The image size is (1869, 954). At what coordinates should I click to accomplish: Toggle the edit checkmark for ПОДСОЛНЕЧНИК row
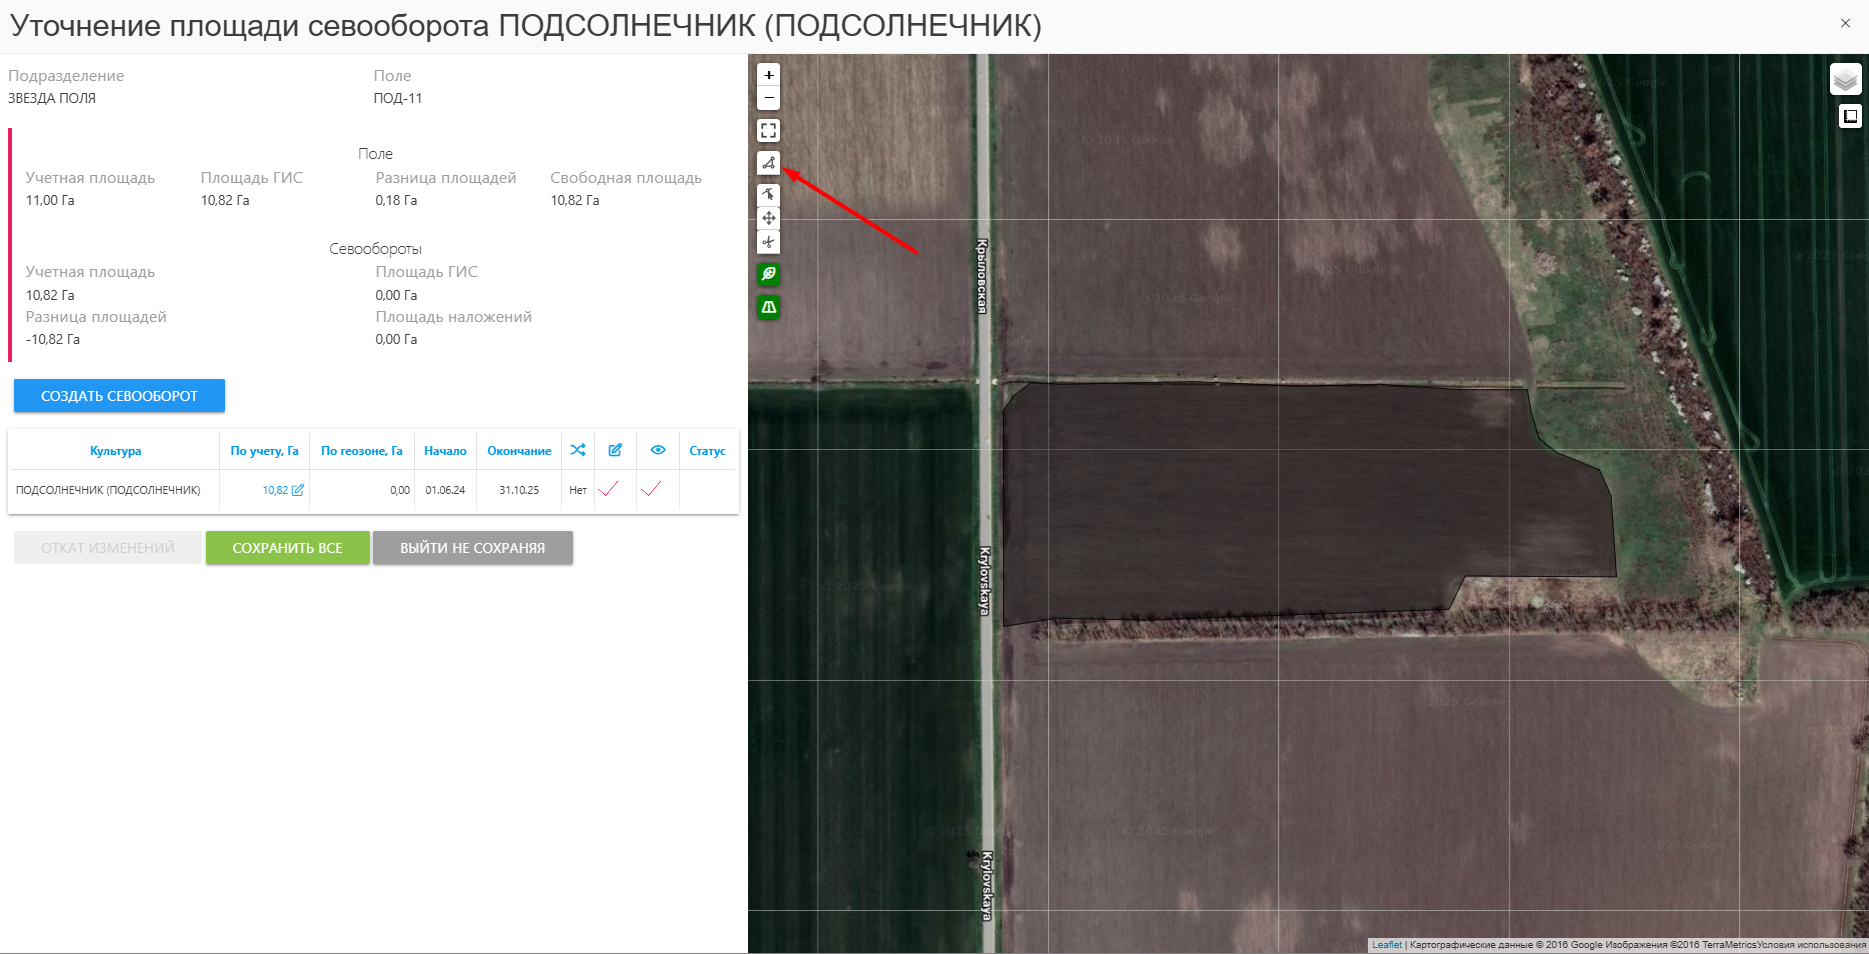coord(608,489)
